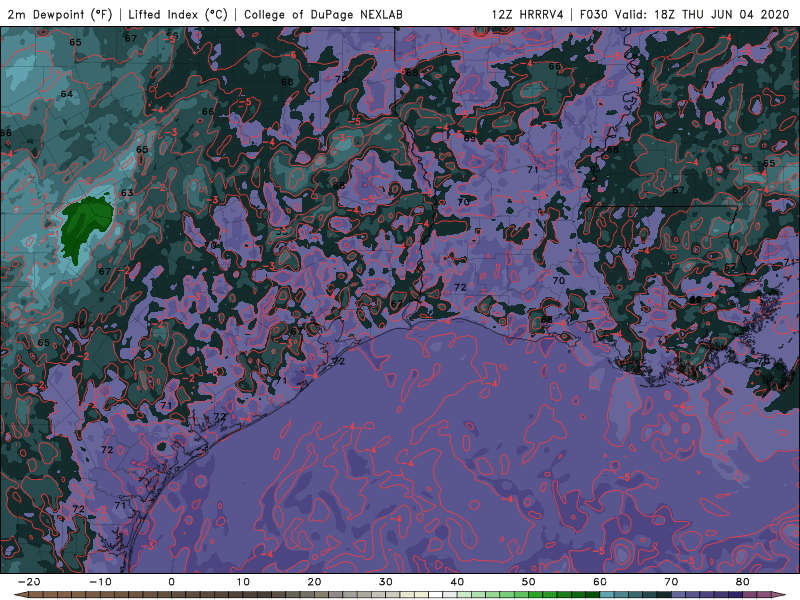Screen dimensions: 800x600
Task: Click the 10 label on the color scale
Action: 243,582
